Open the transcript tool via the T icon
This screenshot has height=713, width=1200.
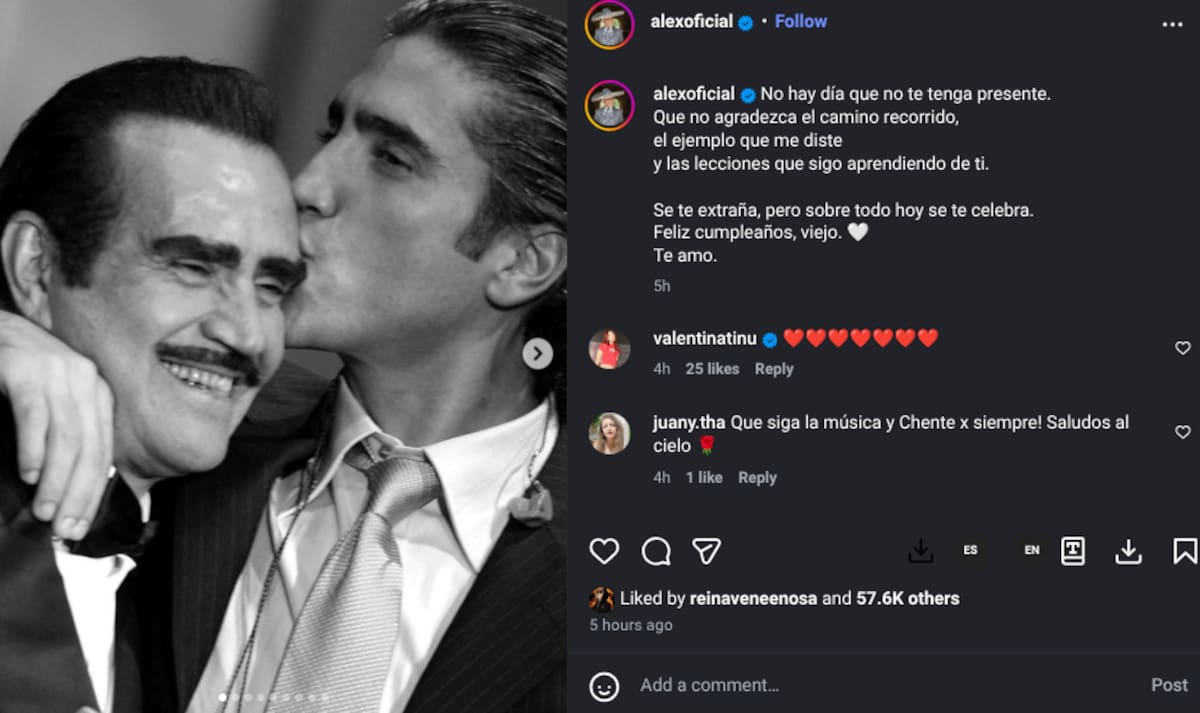pos(1074,550)
